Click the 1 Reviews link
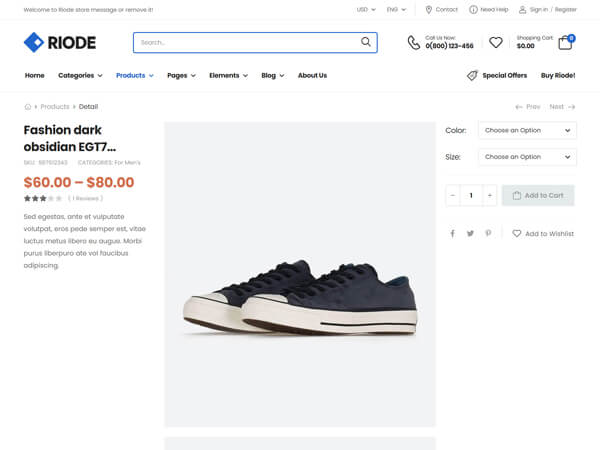Viewport: 600px width, 450px height. [x=85, y=198]
